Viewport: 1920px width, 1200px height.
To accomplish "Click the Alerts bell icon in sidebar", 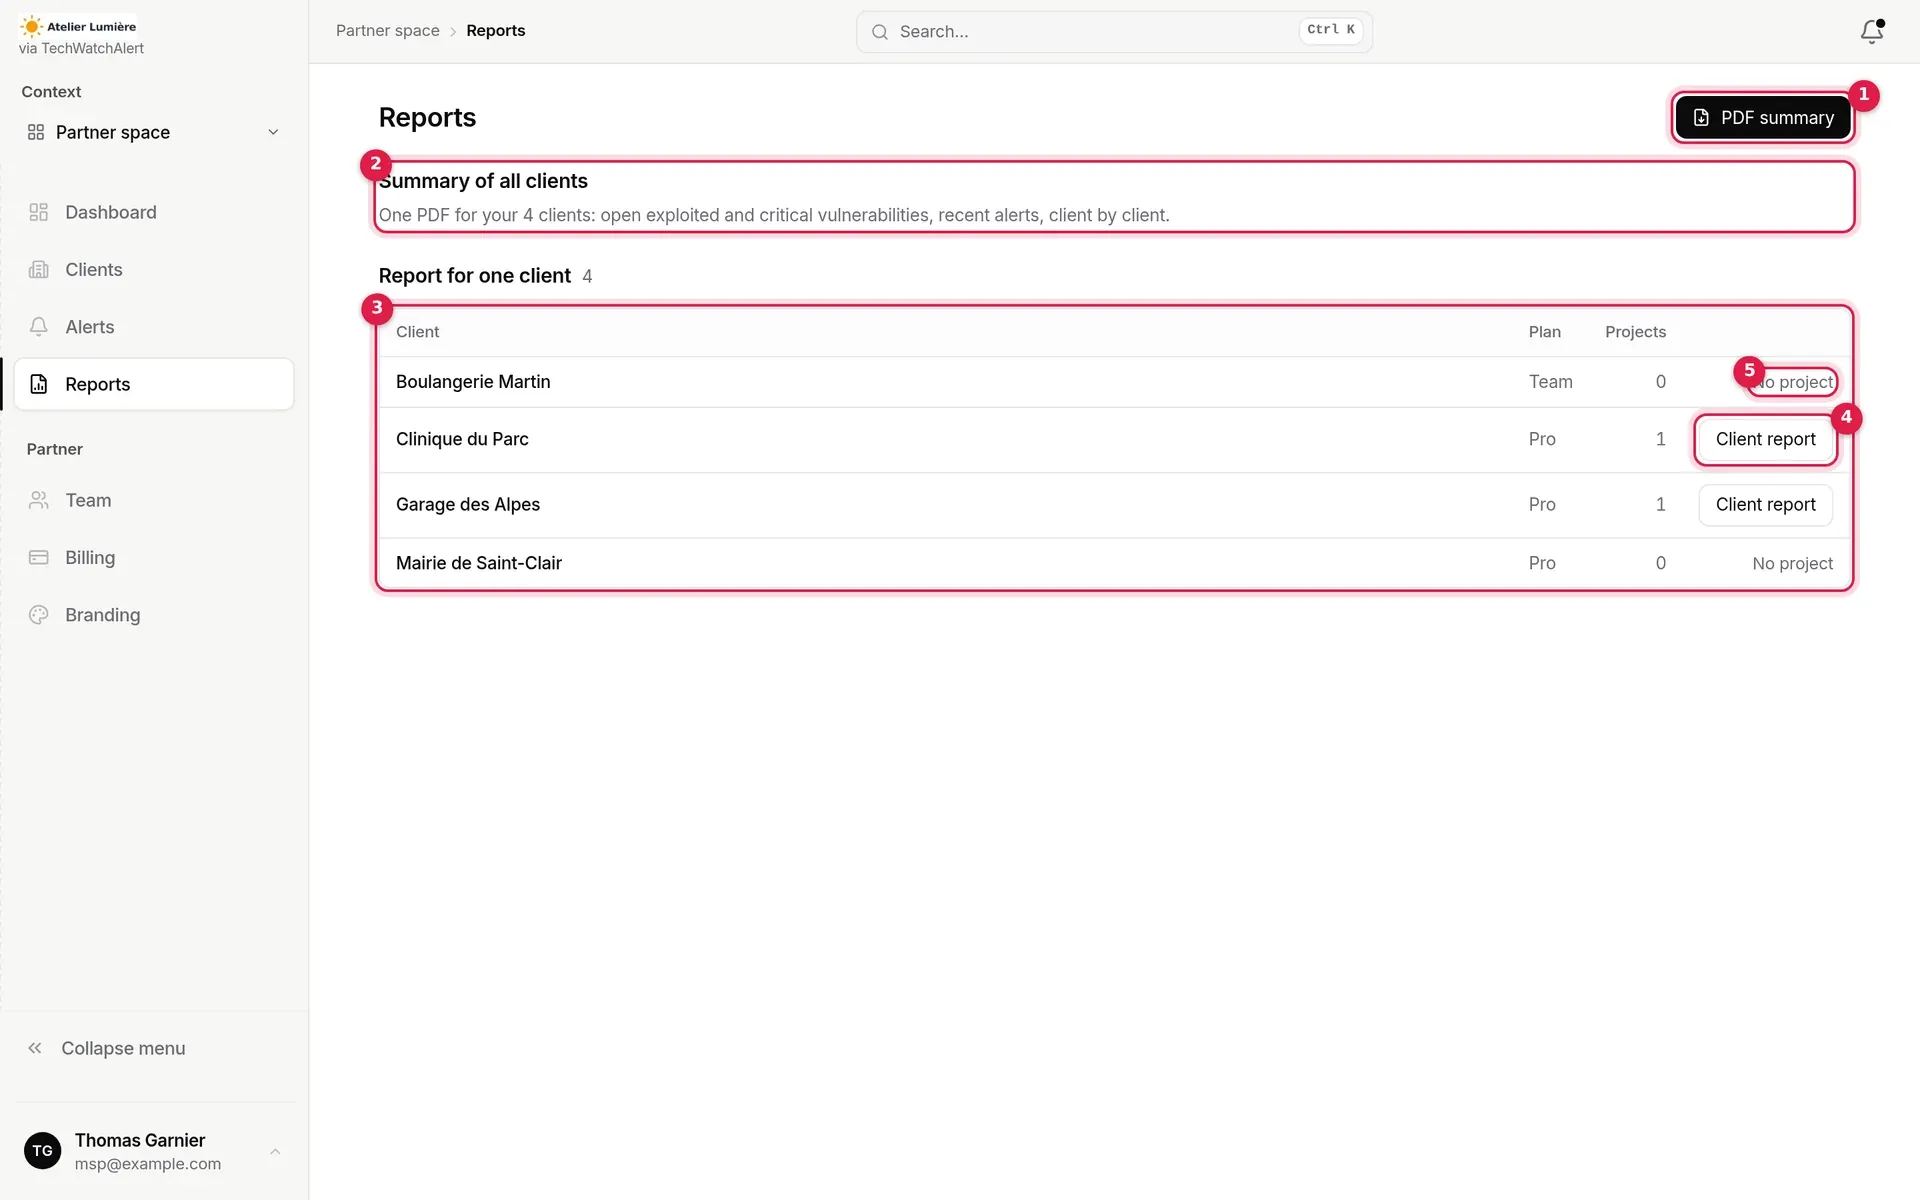I will point(39,327).
